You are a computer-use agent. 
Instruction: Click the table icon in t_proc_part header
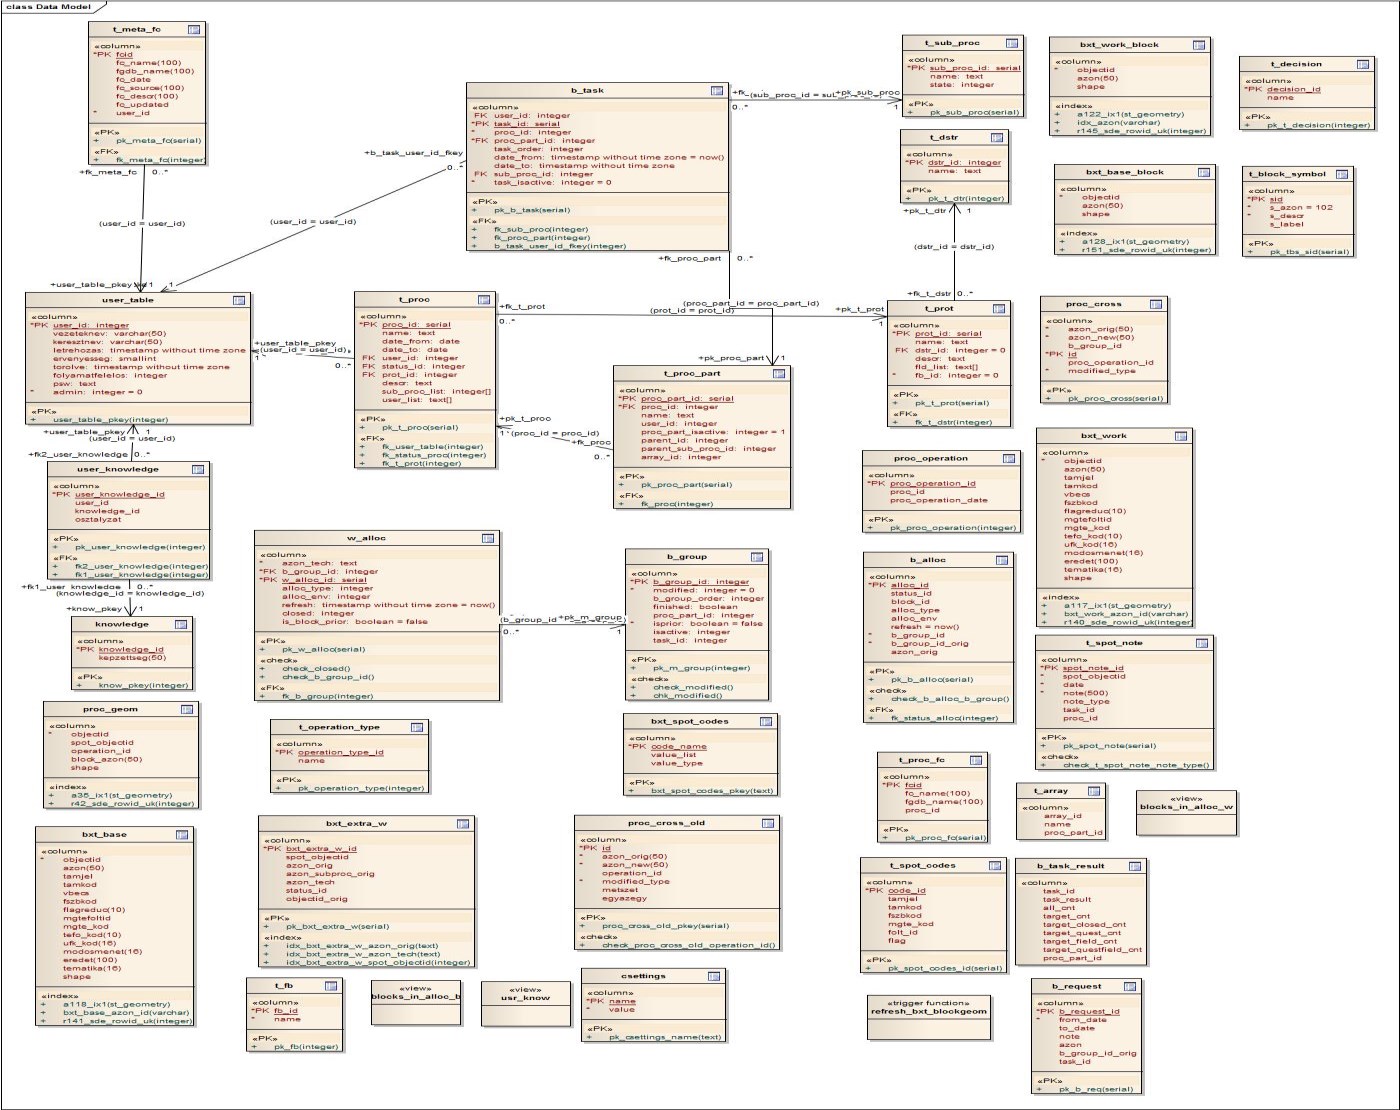(777, 373)
